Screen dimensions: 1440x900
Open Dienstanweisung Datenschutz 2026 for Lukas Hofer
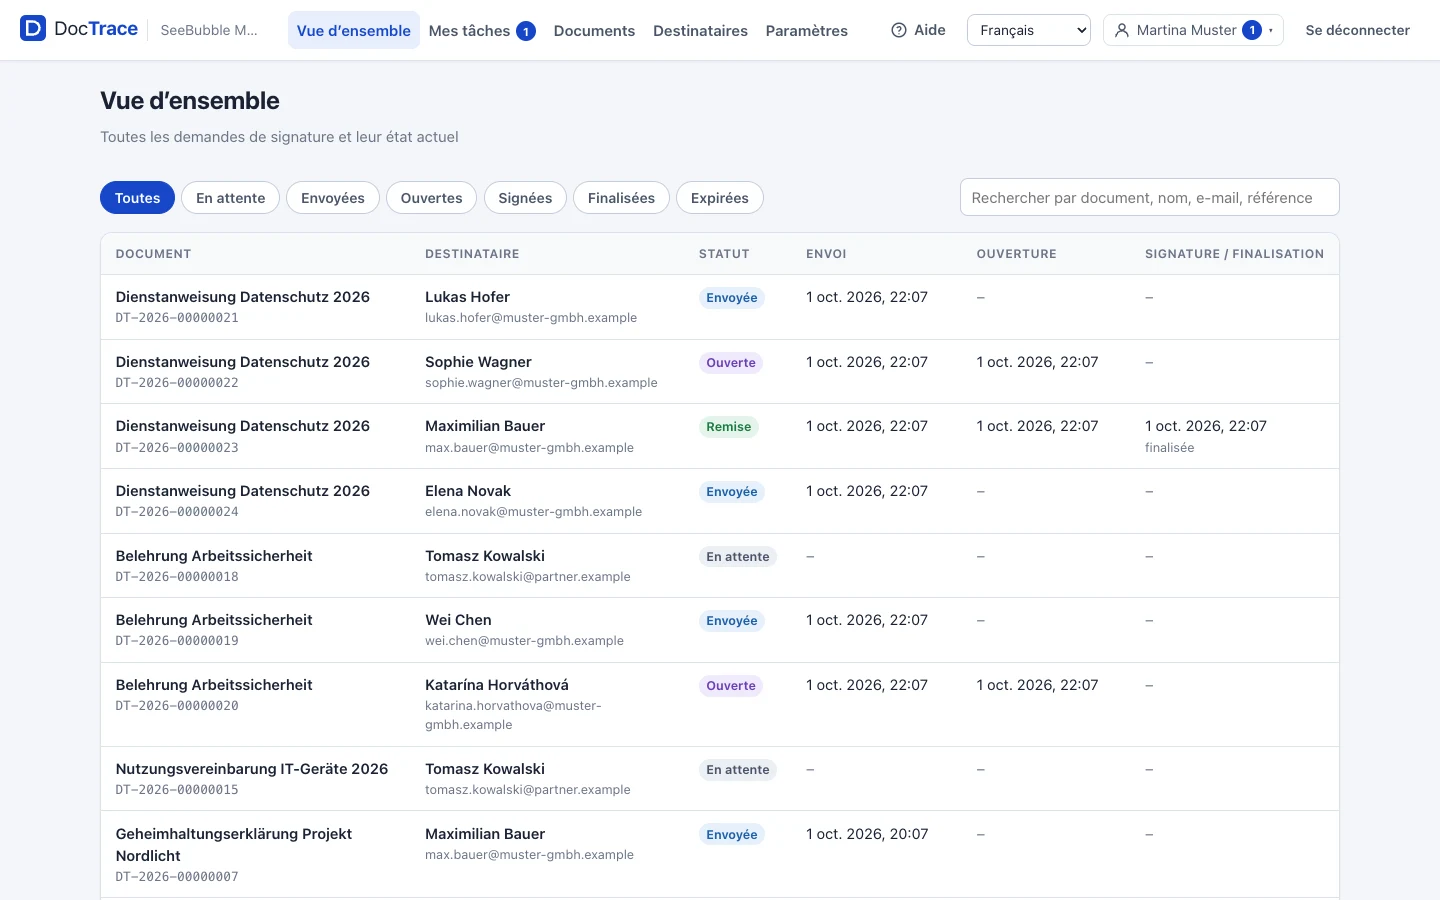[x=243, y=297]
